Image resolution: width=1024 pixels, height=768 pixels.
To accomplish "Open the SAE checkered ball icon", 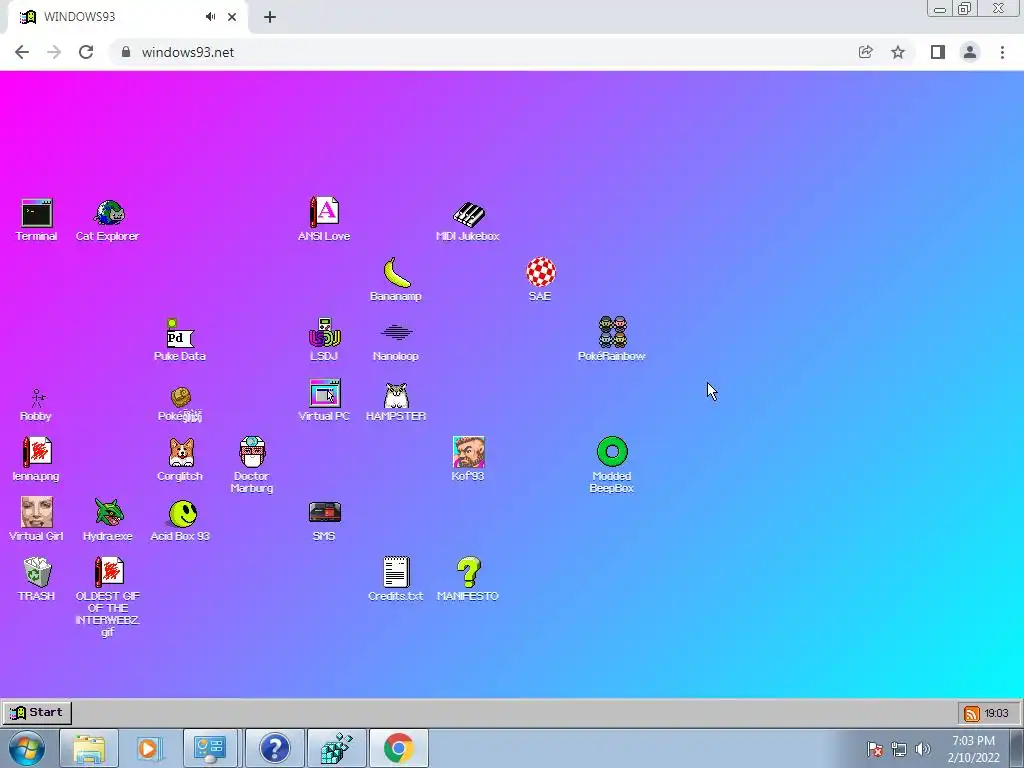I will pos(540,279).
